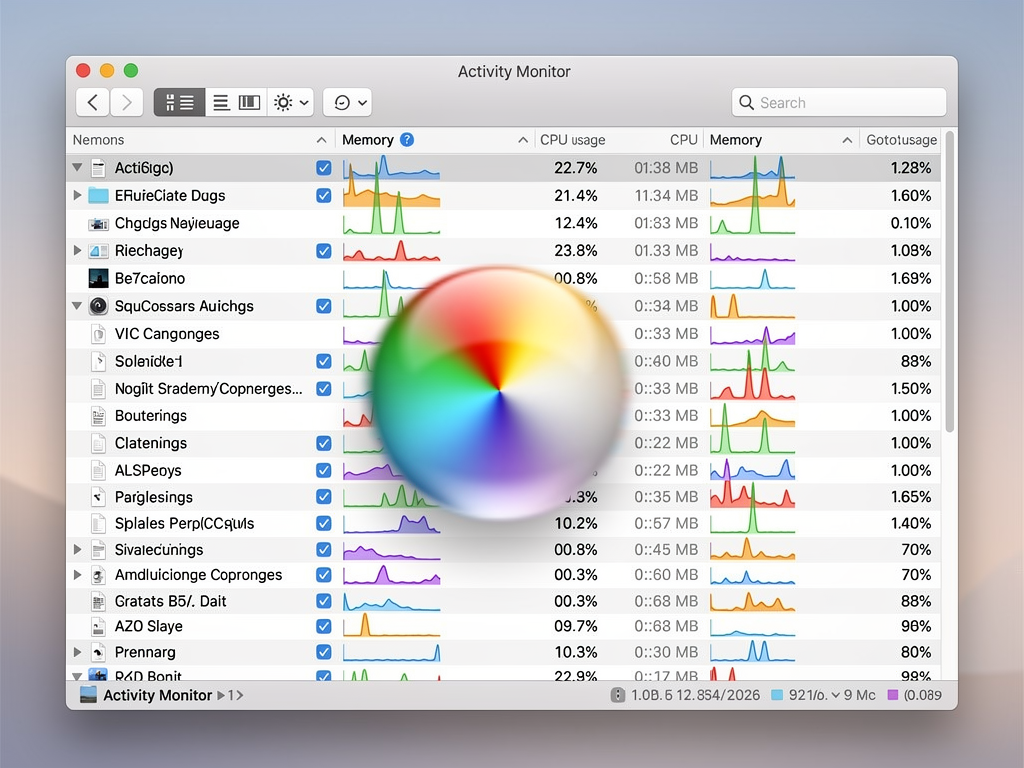
Task: Click the 22.7% CPU usage value
Action: 575,168
